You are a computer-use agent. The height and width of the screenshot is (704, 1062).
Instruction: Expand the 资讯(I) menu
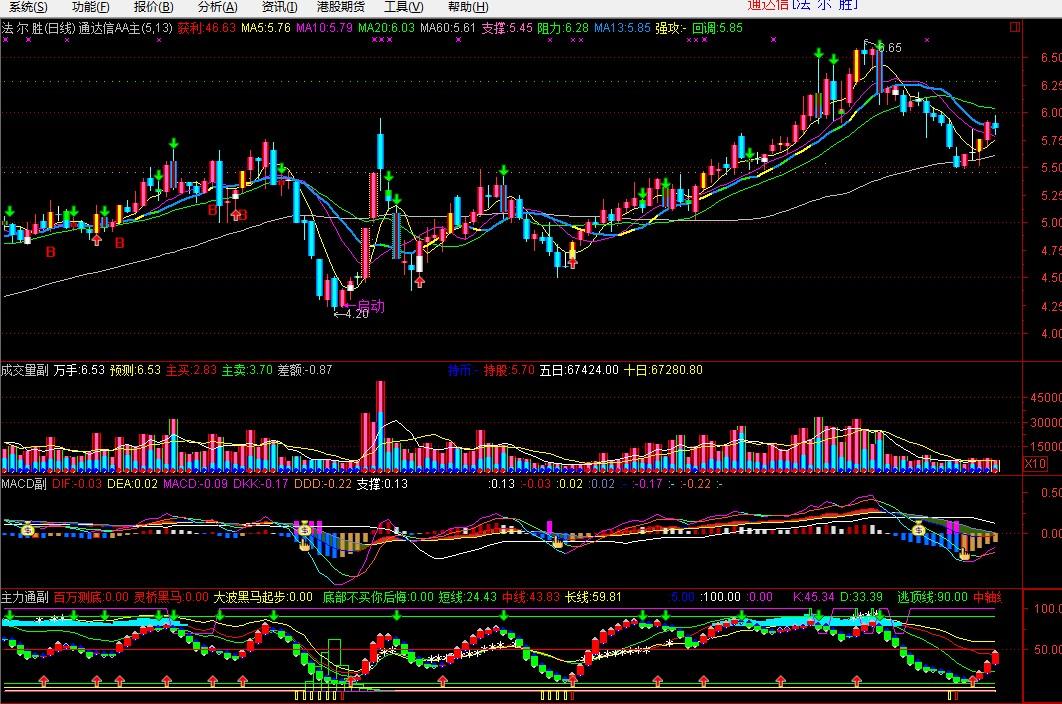[279, 7]
